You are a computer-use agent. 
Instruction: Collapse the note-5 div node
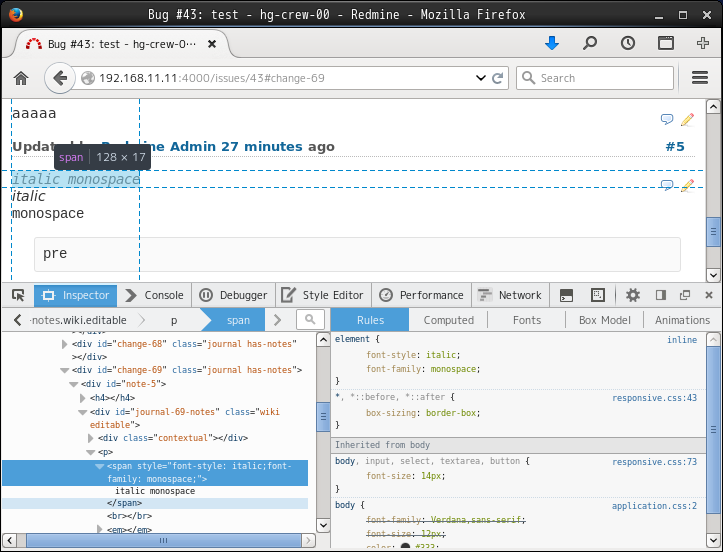[74, 384]
